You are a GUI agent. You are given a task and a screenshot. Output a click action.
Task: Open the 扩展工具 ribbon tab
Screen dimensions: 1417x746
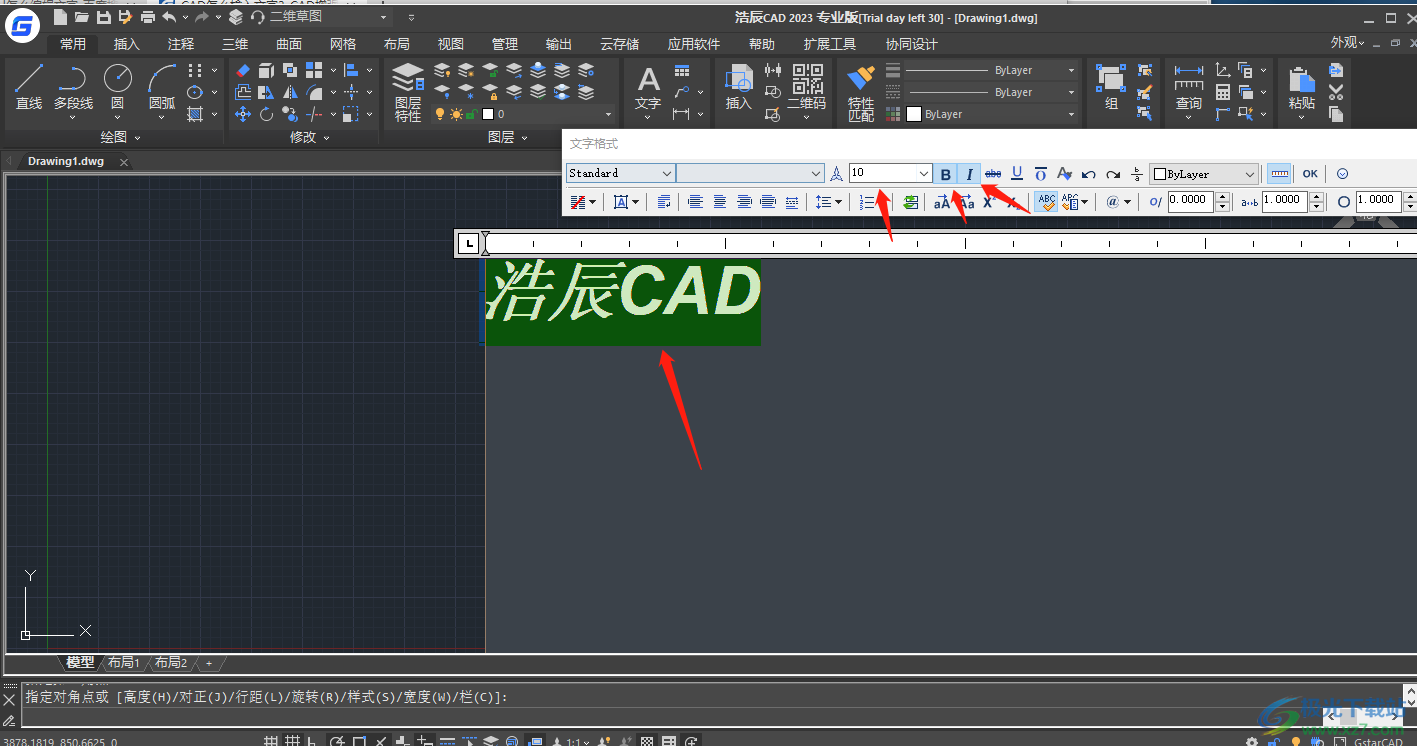(x=830, y=44)
